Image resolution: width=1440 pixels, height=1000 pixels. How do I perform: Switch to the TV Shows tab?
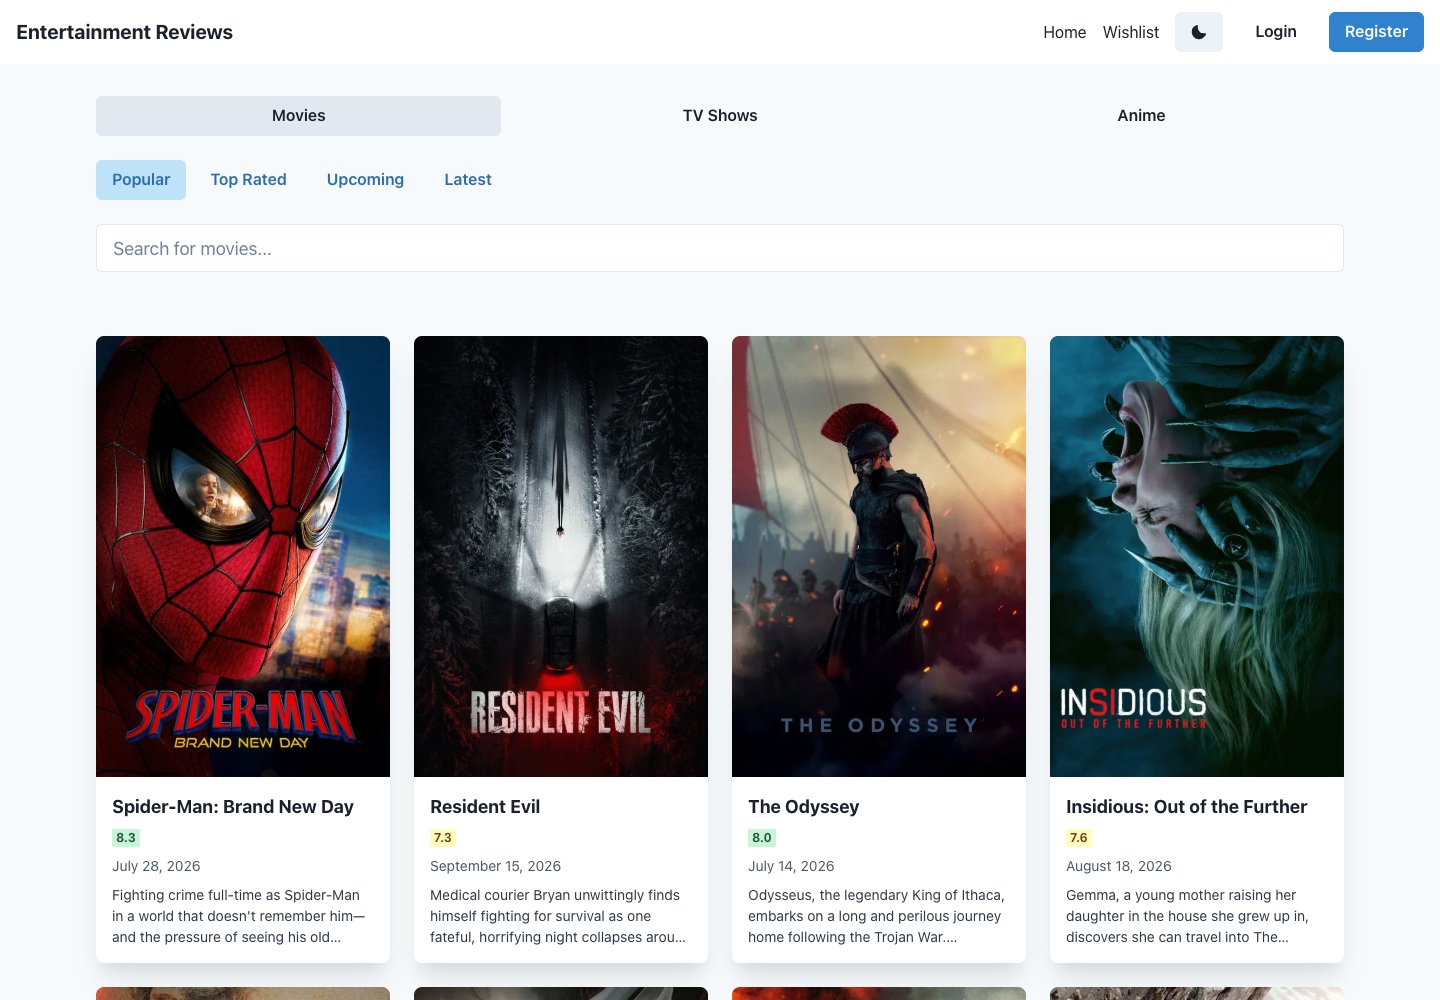pyautogui.click(x=720, y=116)
